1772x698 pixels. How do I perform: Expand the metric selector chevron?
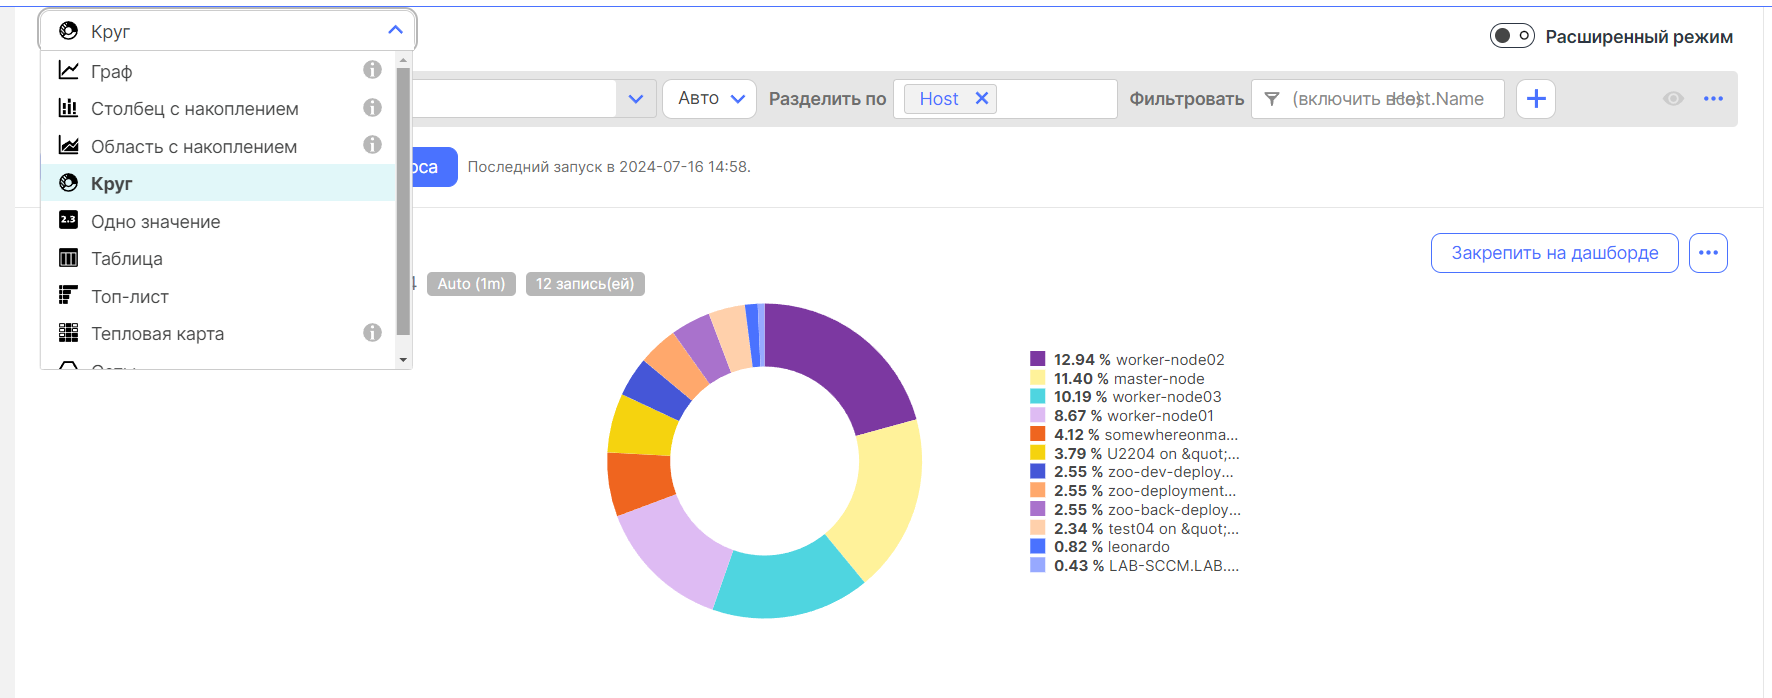coord(635,99)
